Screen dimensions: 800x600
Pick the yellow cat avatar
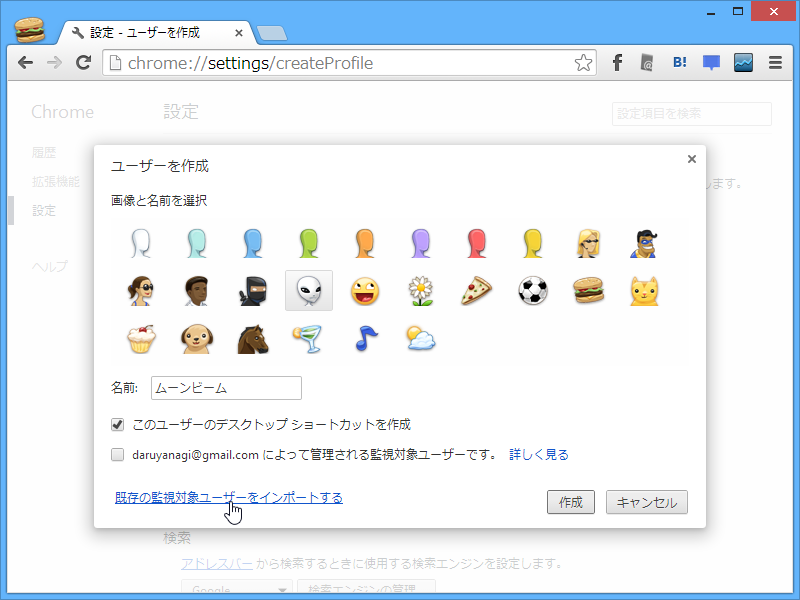point(644,291)
